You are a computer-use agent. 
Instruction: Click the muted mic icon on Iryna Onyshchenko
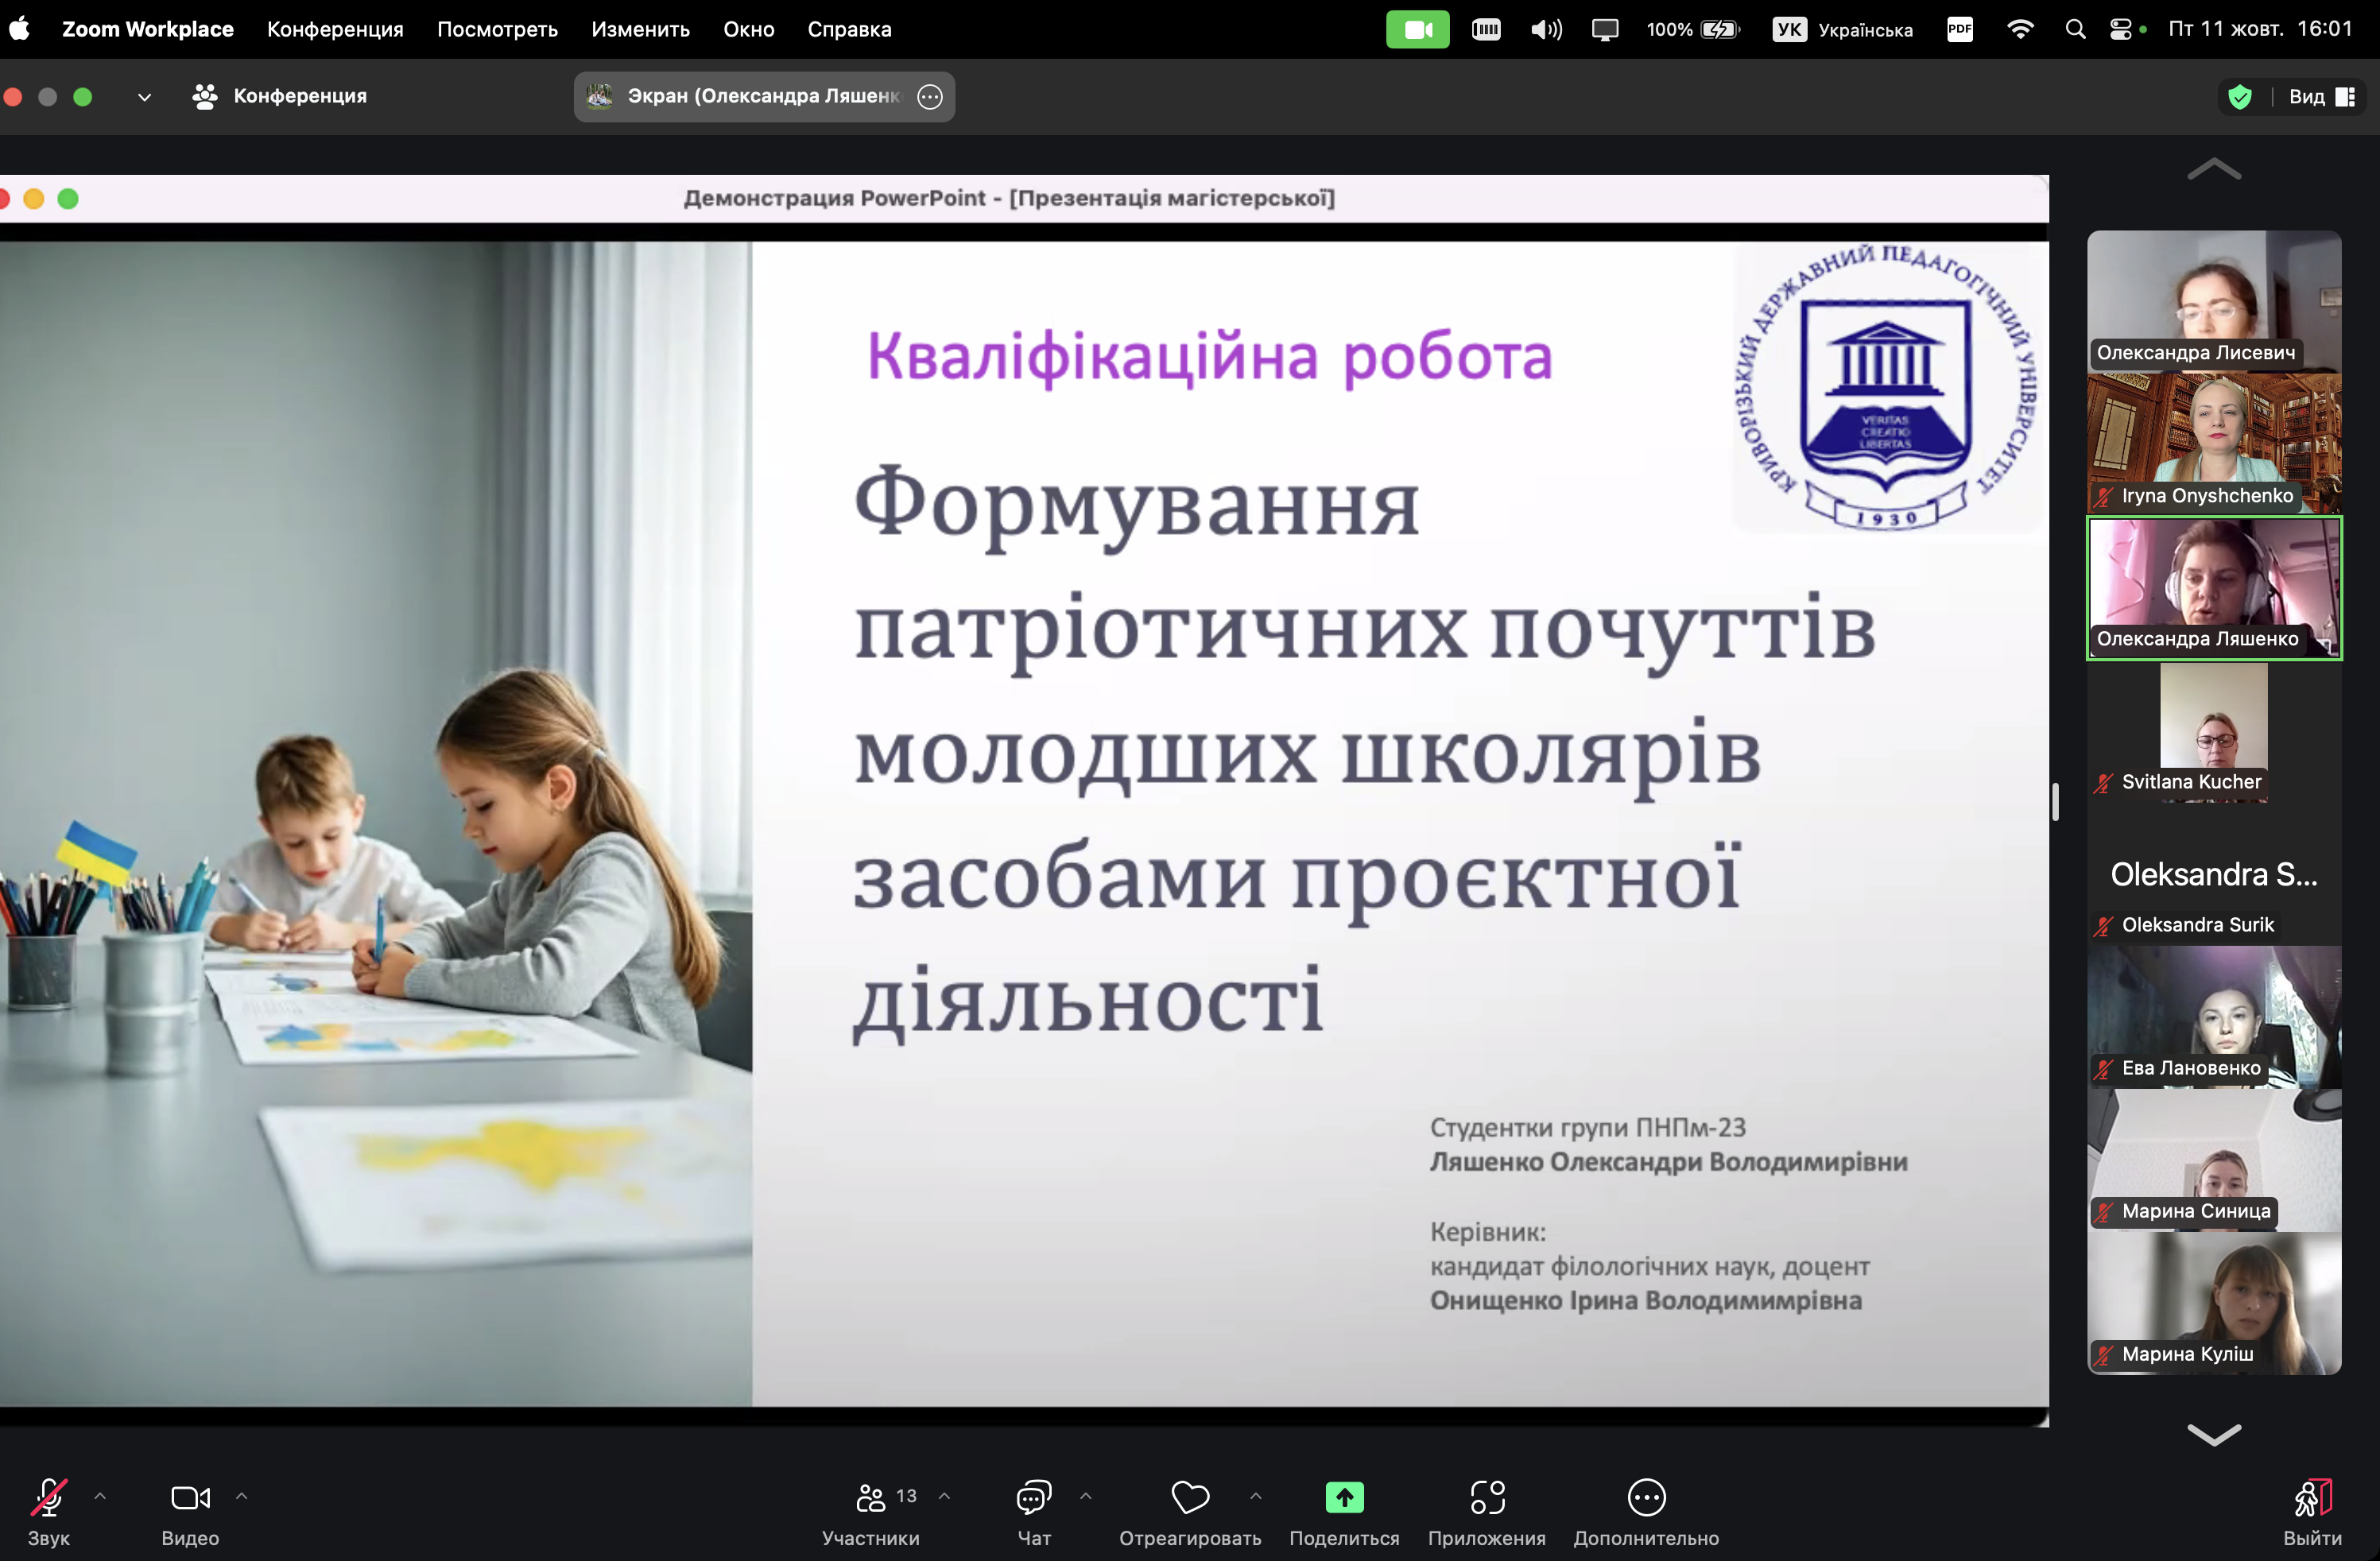[2104, 497]
